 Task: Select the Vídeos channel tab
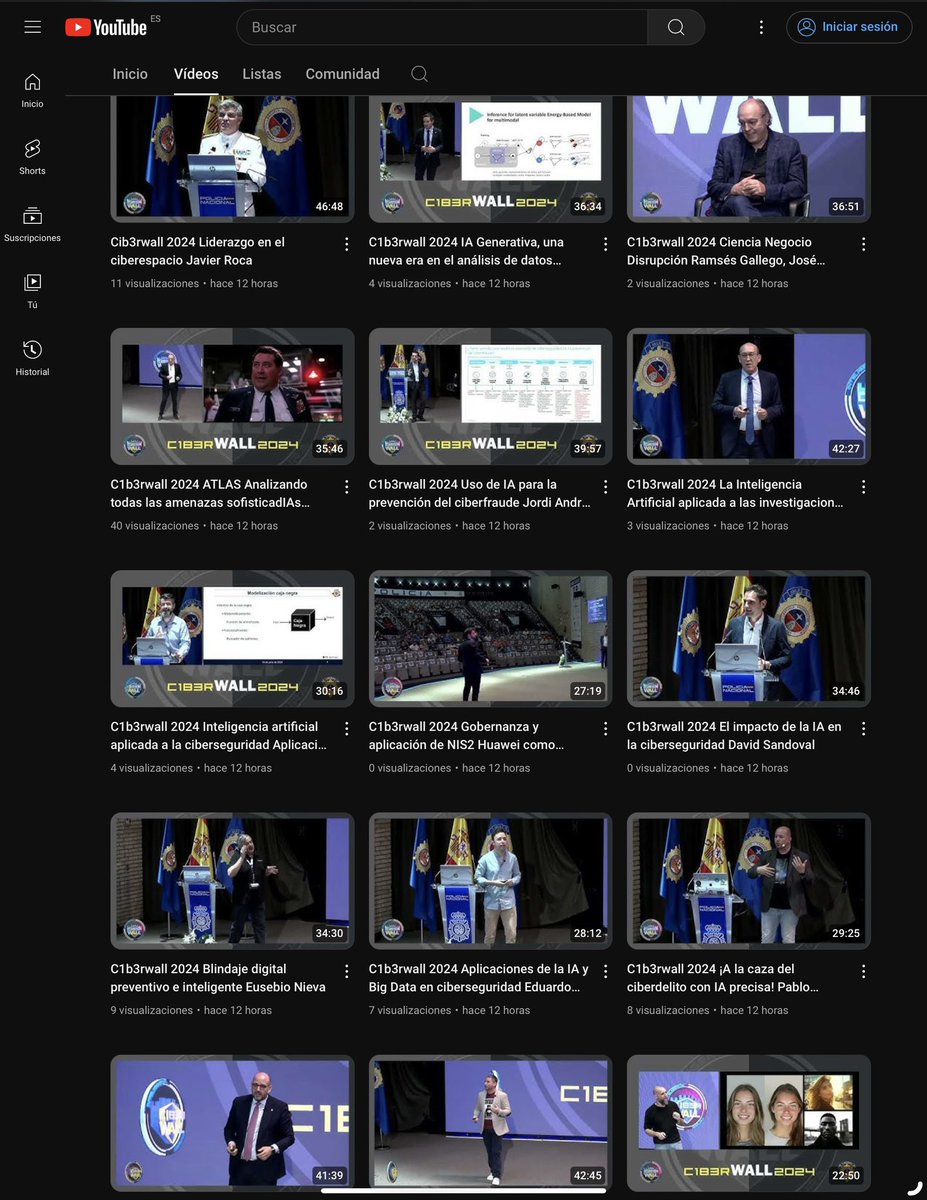click(x=196, y=74)
